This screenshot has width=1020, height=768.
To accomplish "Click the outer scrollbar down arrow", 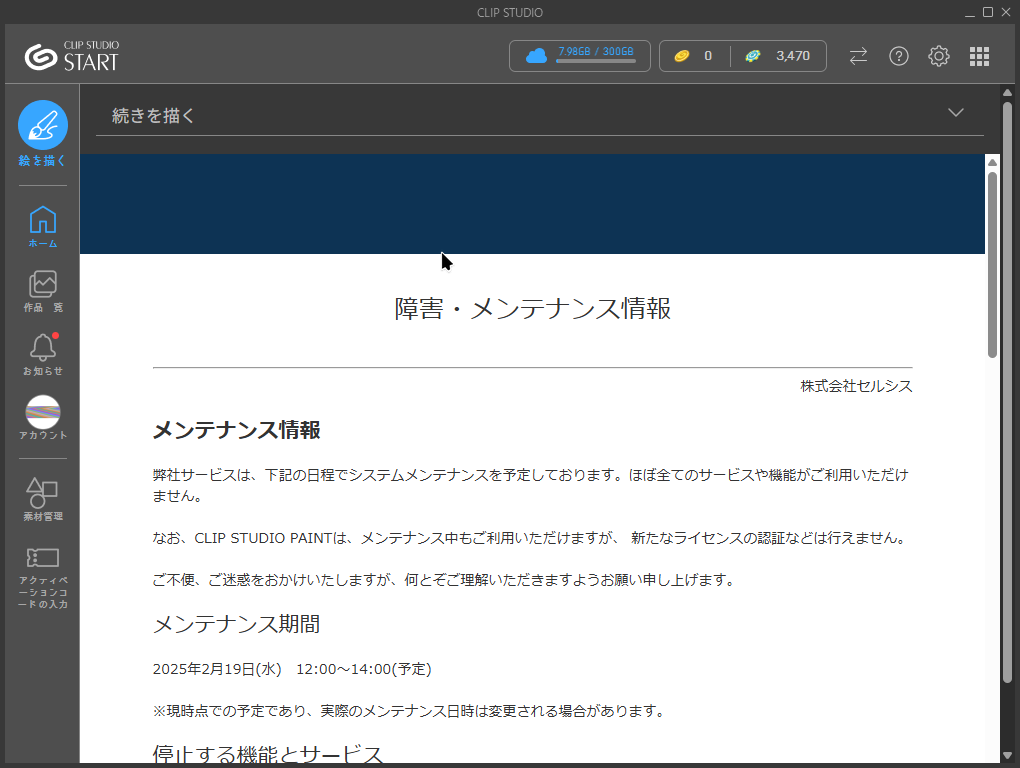I will pyautogui.click(x=1007, y=755).
